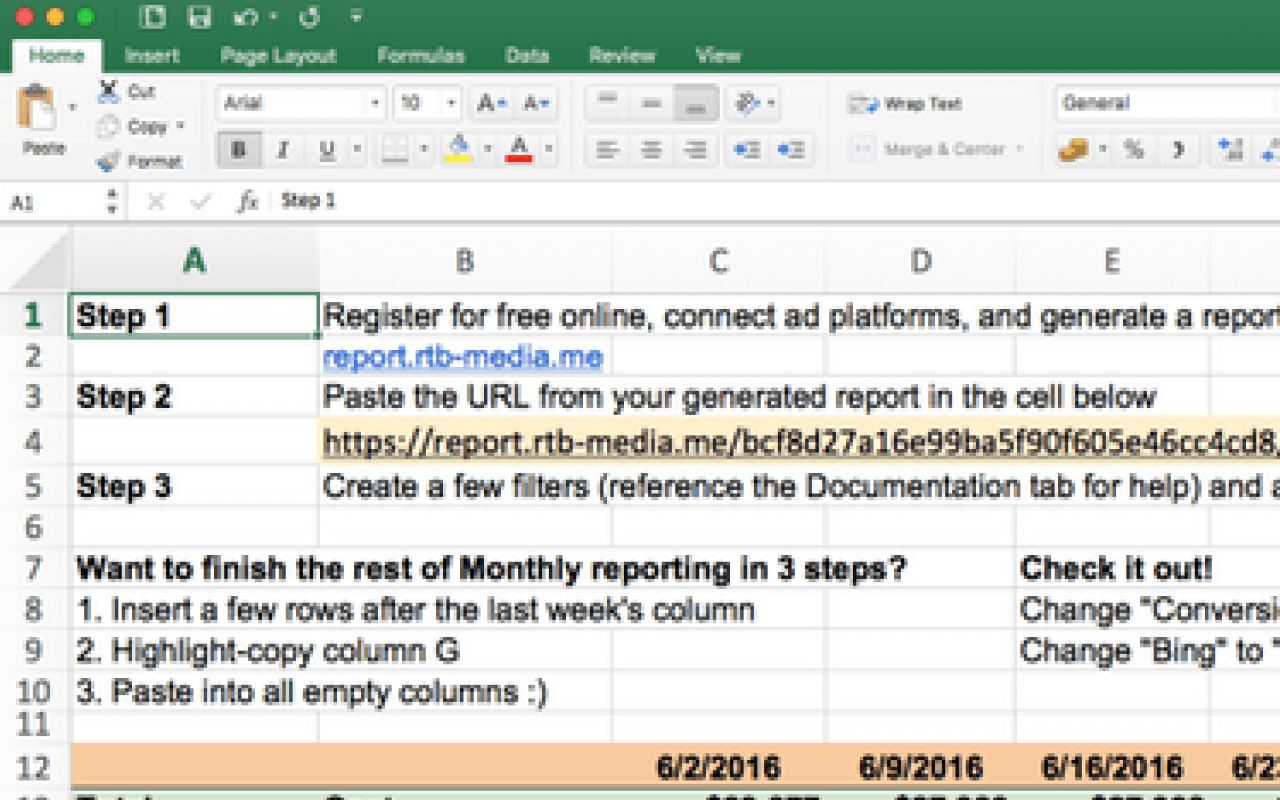Confirm formula entry with checkmark
Viewport: 1280px width, 800px height.
tap(201, 202)
